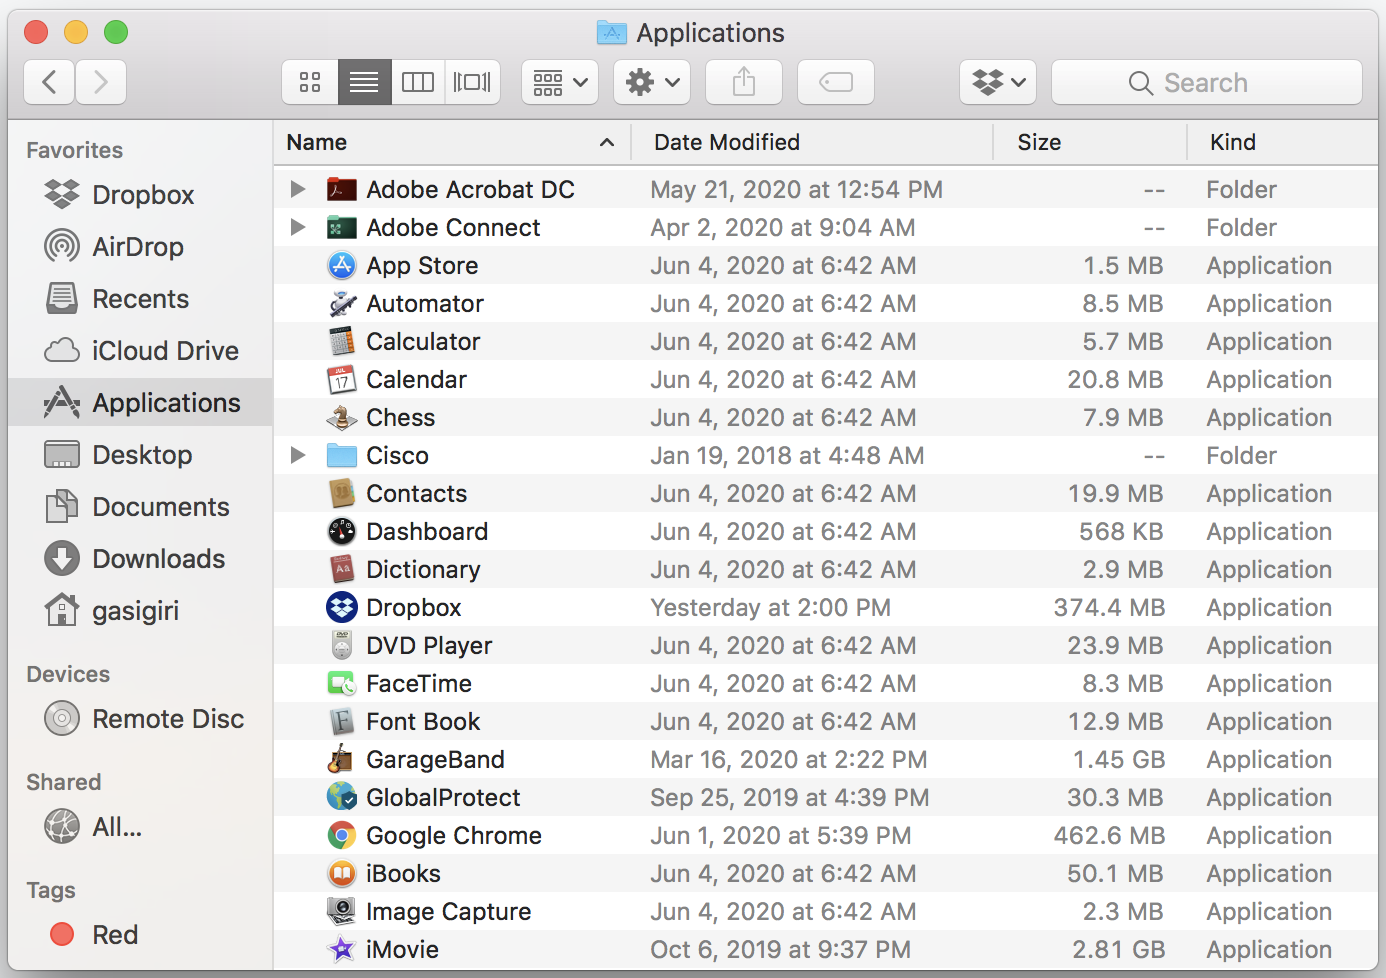Image resolution: width=1386 pixels, height=978 pixels.
Task: Open the Action gear menu
Action: [652, 82]
